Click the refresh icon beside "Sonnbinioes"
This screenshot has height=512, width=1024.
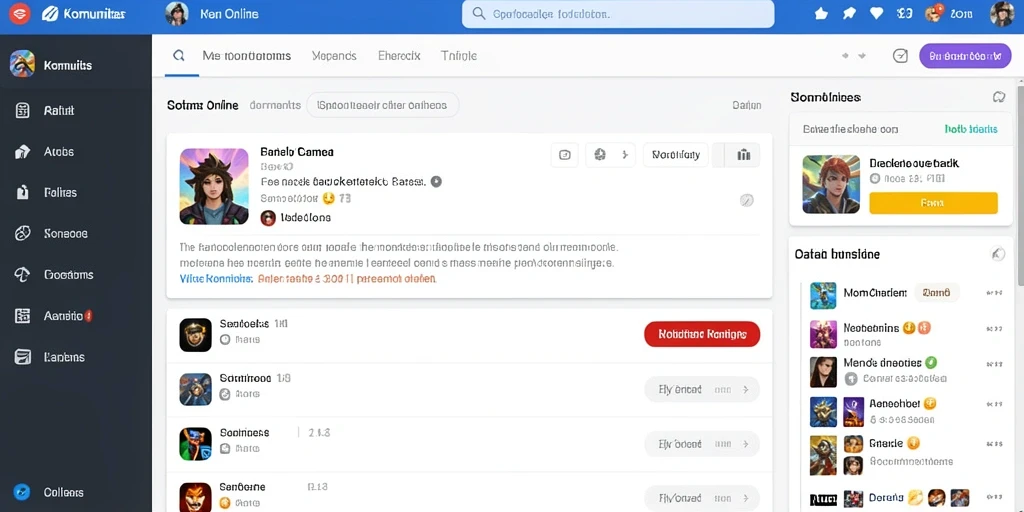point(999,97)
